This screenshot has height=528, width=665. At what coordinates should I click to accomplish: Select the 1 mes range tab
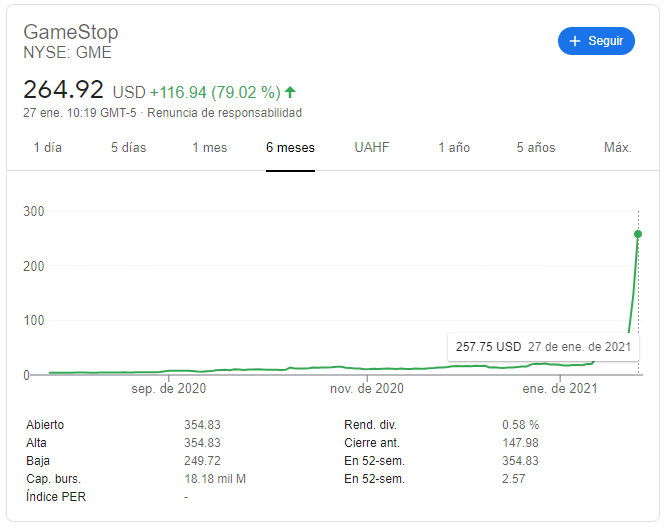[x=210, y=148]
